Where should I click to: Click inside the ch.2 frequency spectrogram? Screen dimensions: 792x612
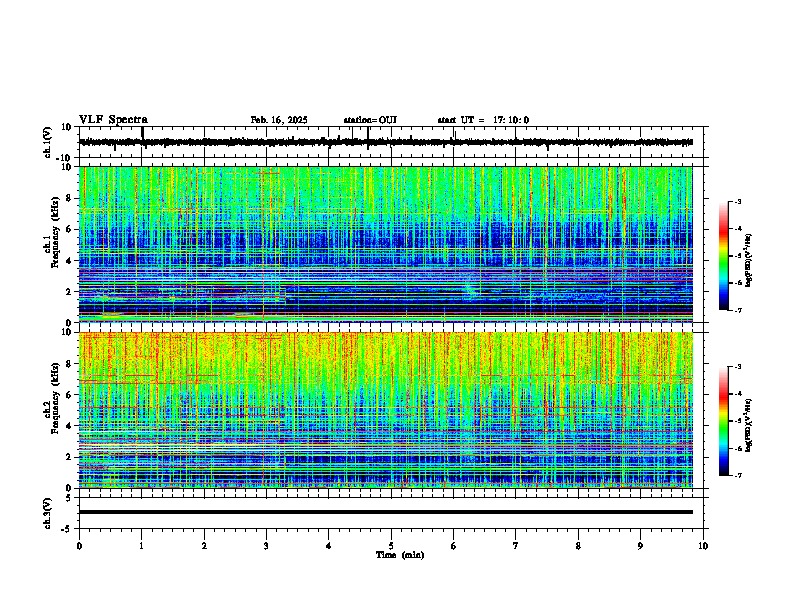click(386, 410)
